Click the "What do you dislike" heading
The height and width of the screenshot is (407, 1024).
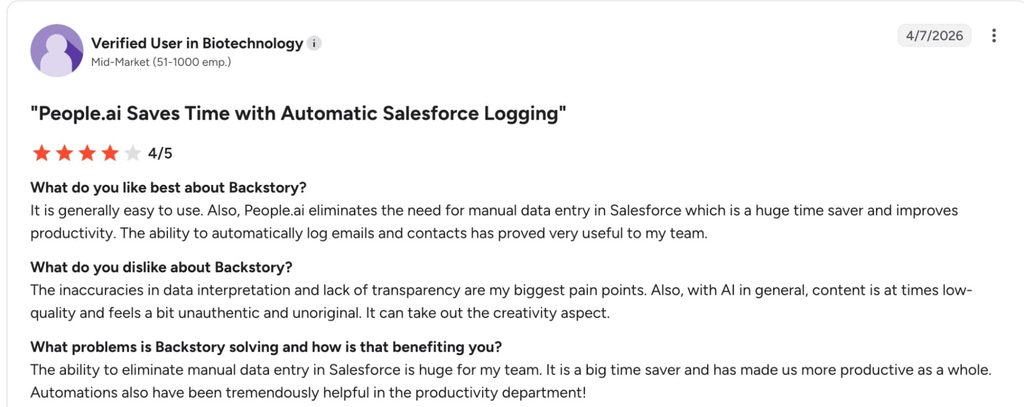[x=161, y=268]
